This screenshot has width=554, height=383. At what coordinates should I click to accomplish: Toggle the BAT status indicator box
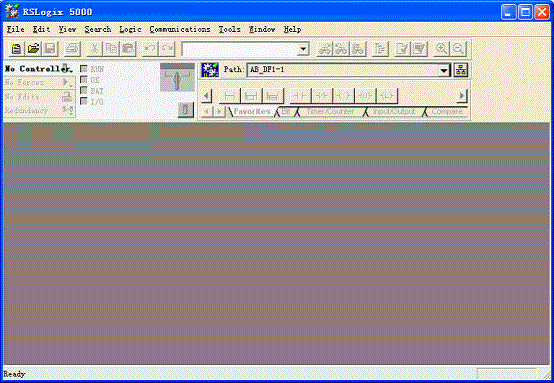pos(84,91)
